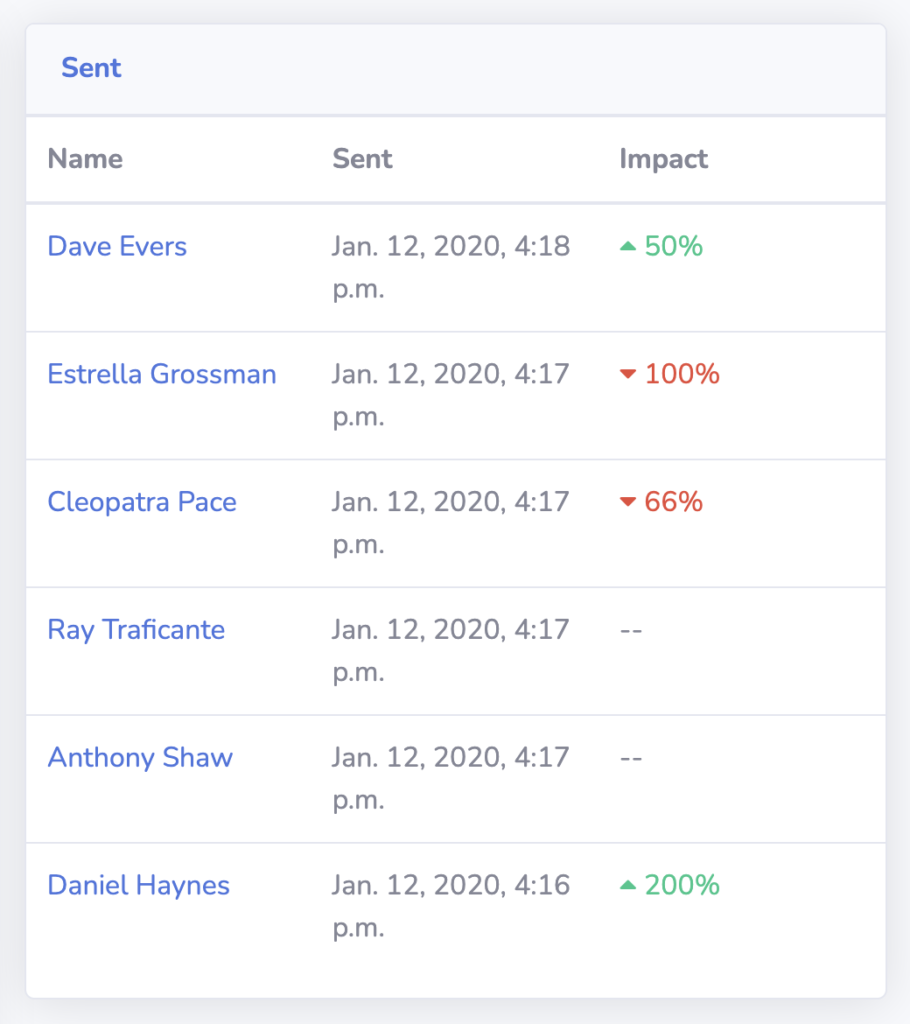Click the Name column header
910x1024 pixels.
85,159
